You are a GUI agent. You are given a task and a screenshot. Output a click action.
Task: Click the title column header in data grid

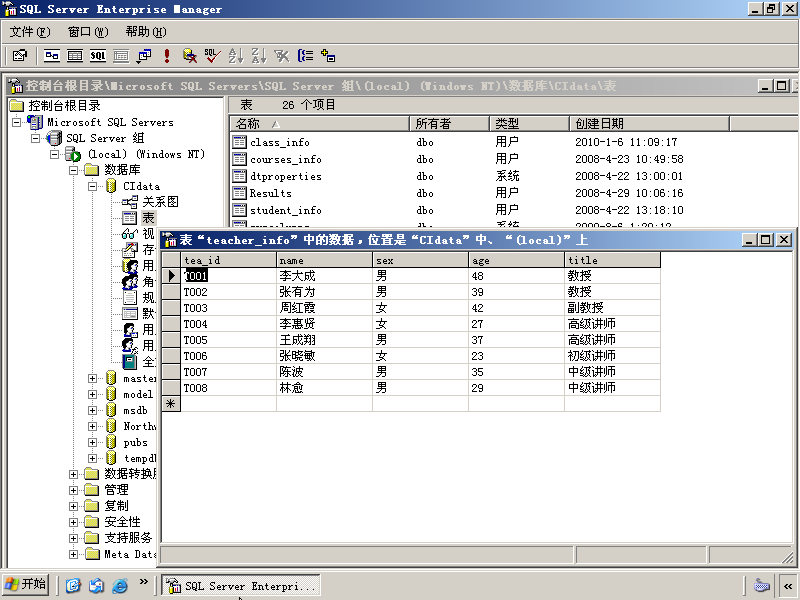pyautogui.click(x=612, y=260)
